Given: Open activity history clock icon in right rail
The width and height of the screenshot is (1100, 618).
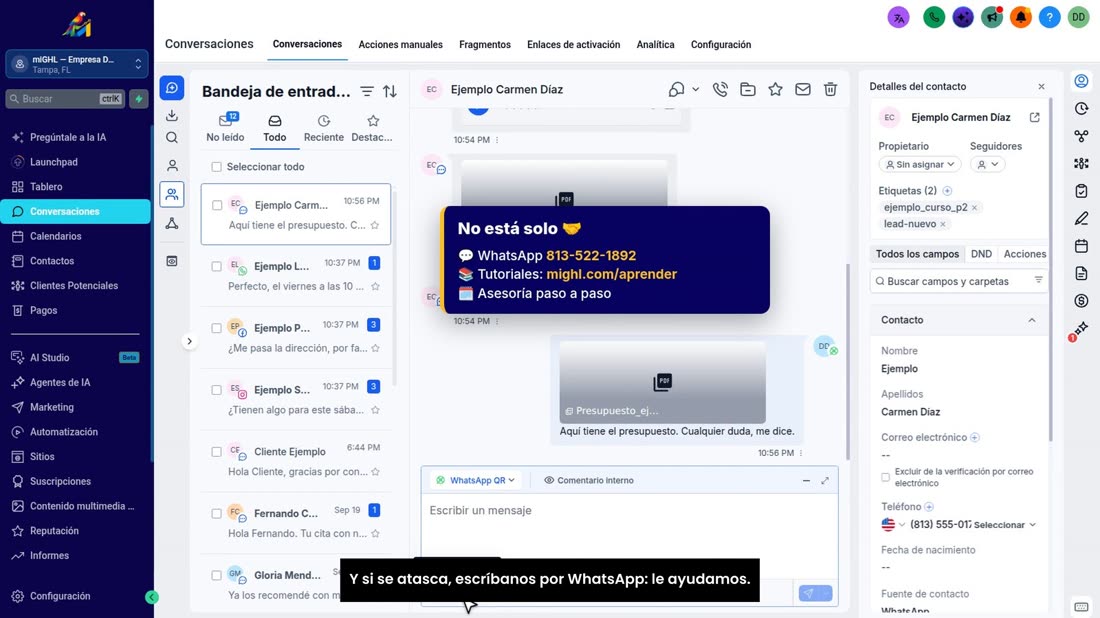Looking at the screenshot, I should coord(1081,109).
